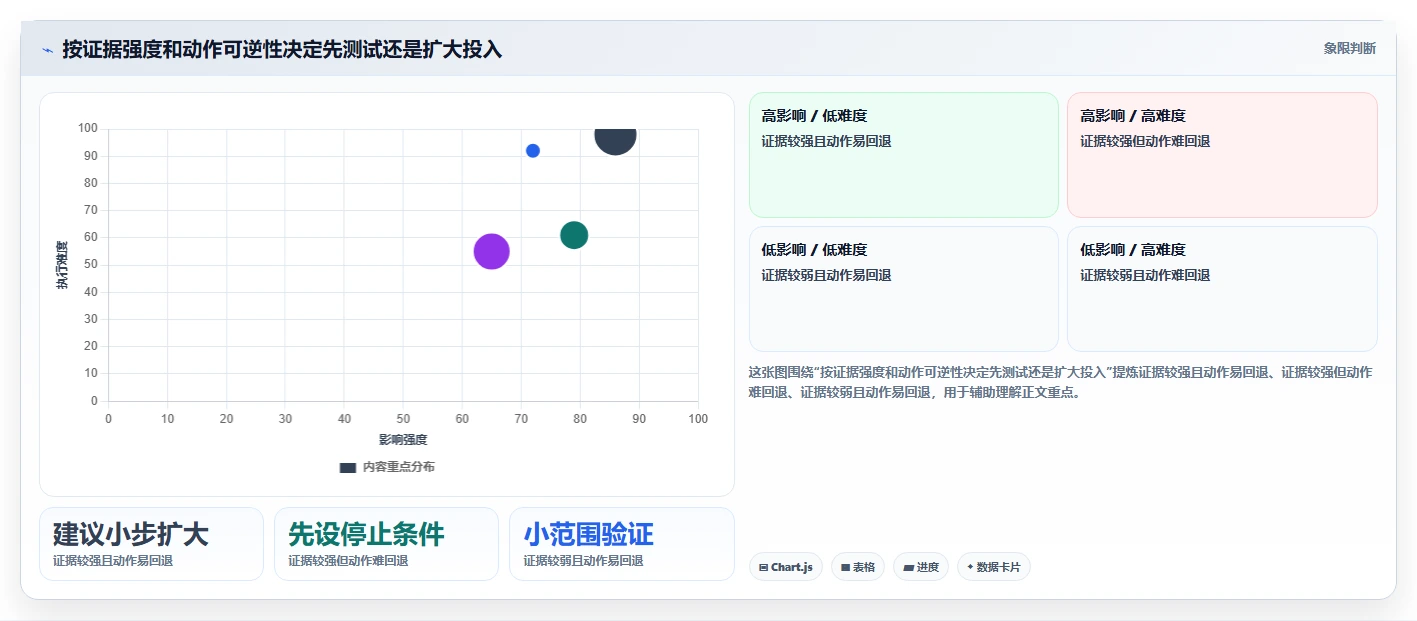Click 证据较弱且动作易回退 text under 小范围验证
Image resolution: width=1417 pixels, height=621 pixels.
(x=583, y=561)
